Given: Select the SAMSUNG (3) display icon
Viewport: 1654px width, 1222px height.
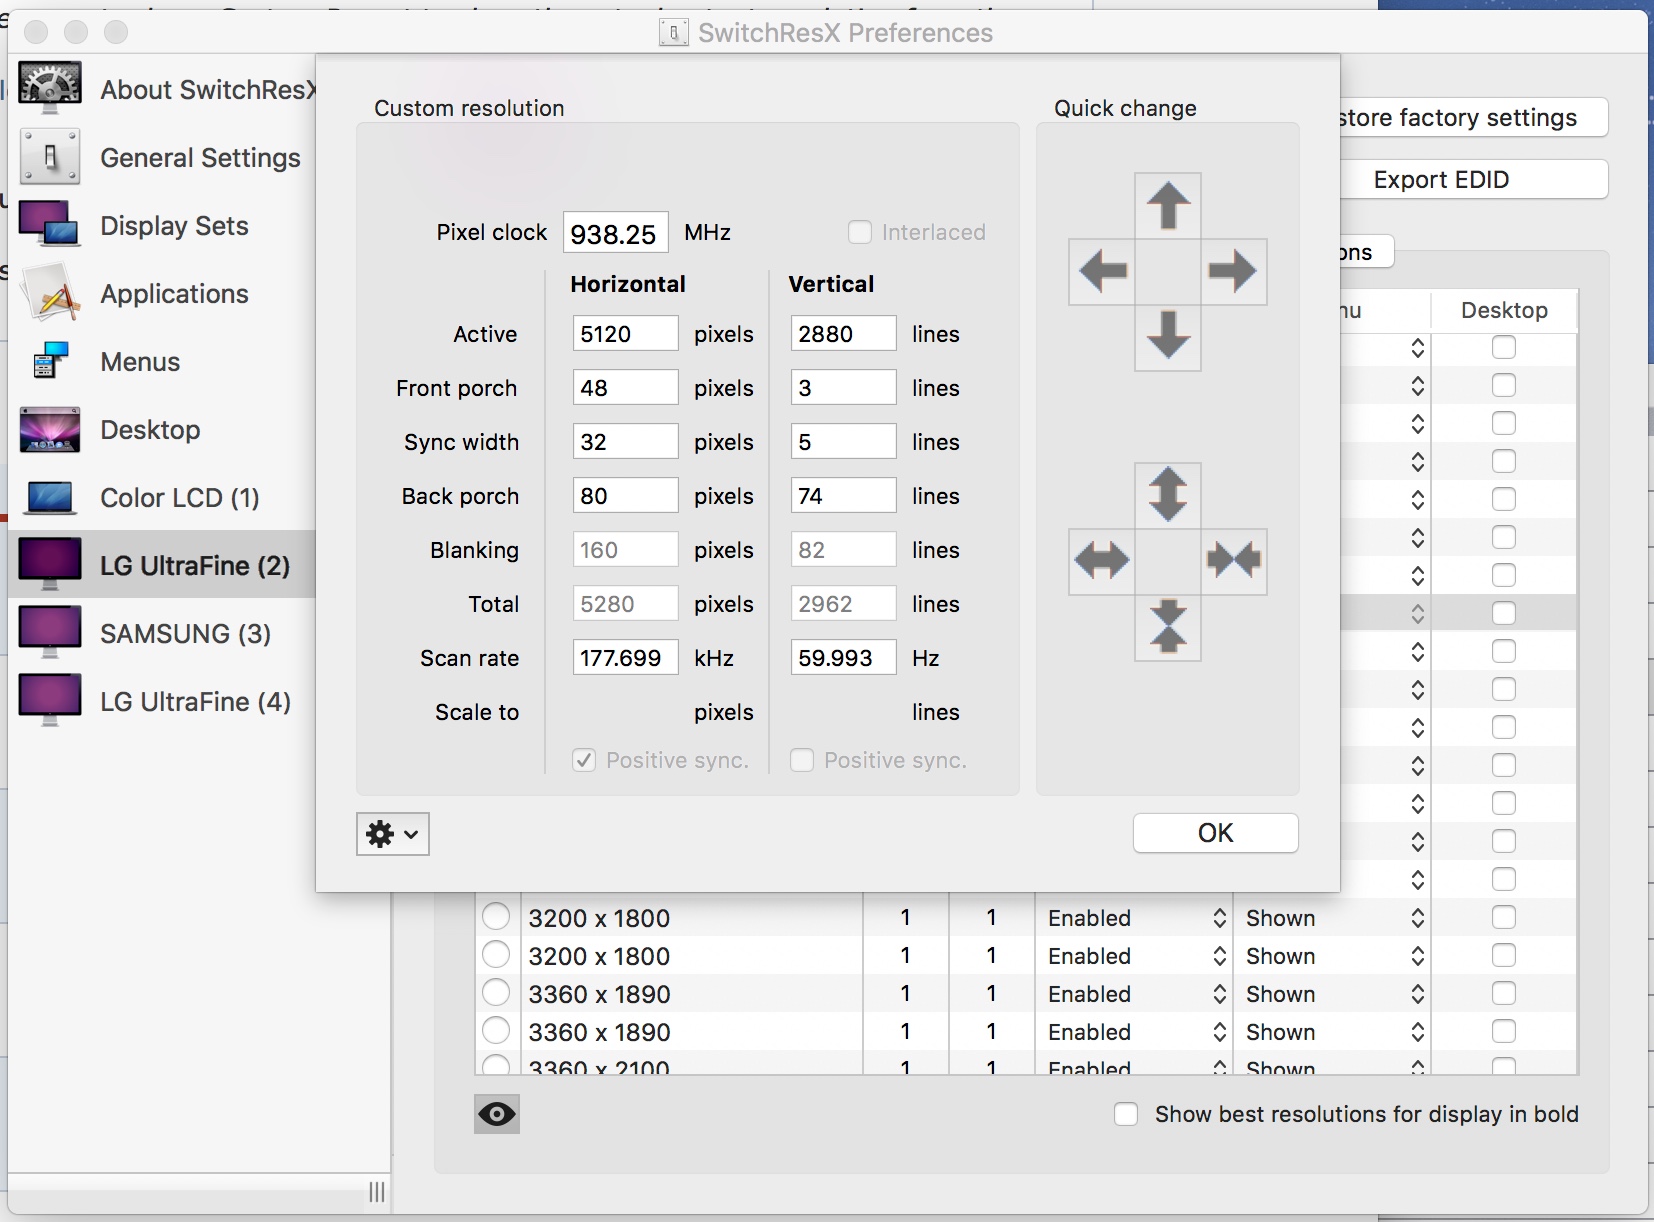Looking at the screenshot, I should [x=50, y=632].
